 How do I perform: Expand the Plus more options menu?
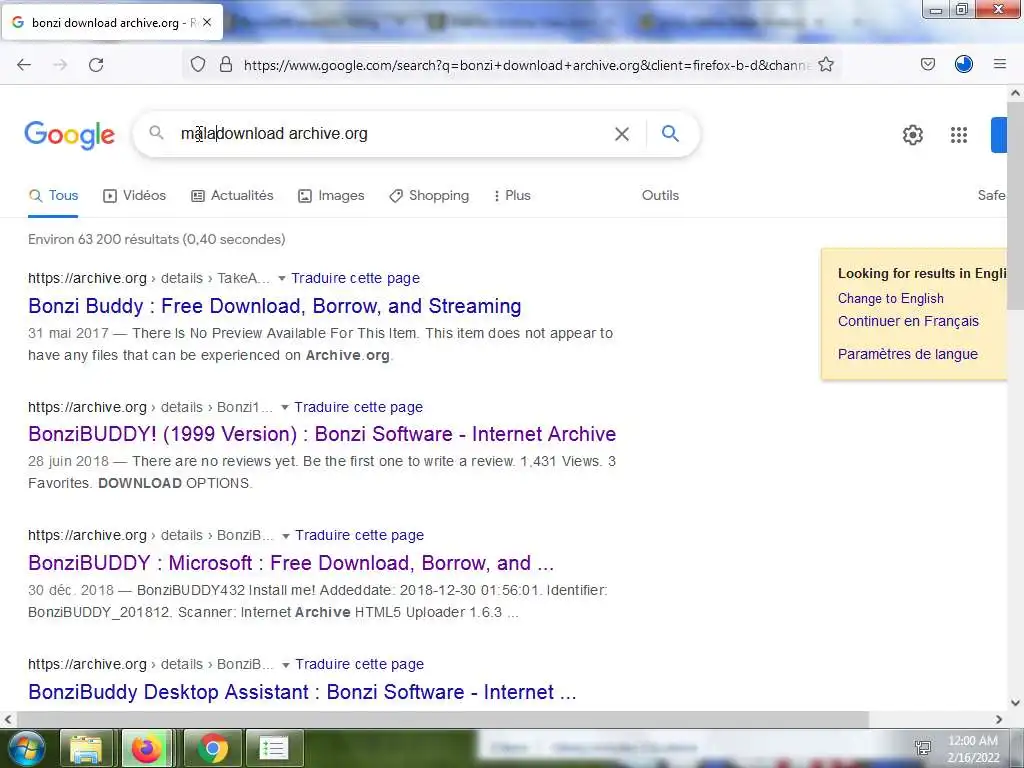[x=512, y=195]
